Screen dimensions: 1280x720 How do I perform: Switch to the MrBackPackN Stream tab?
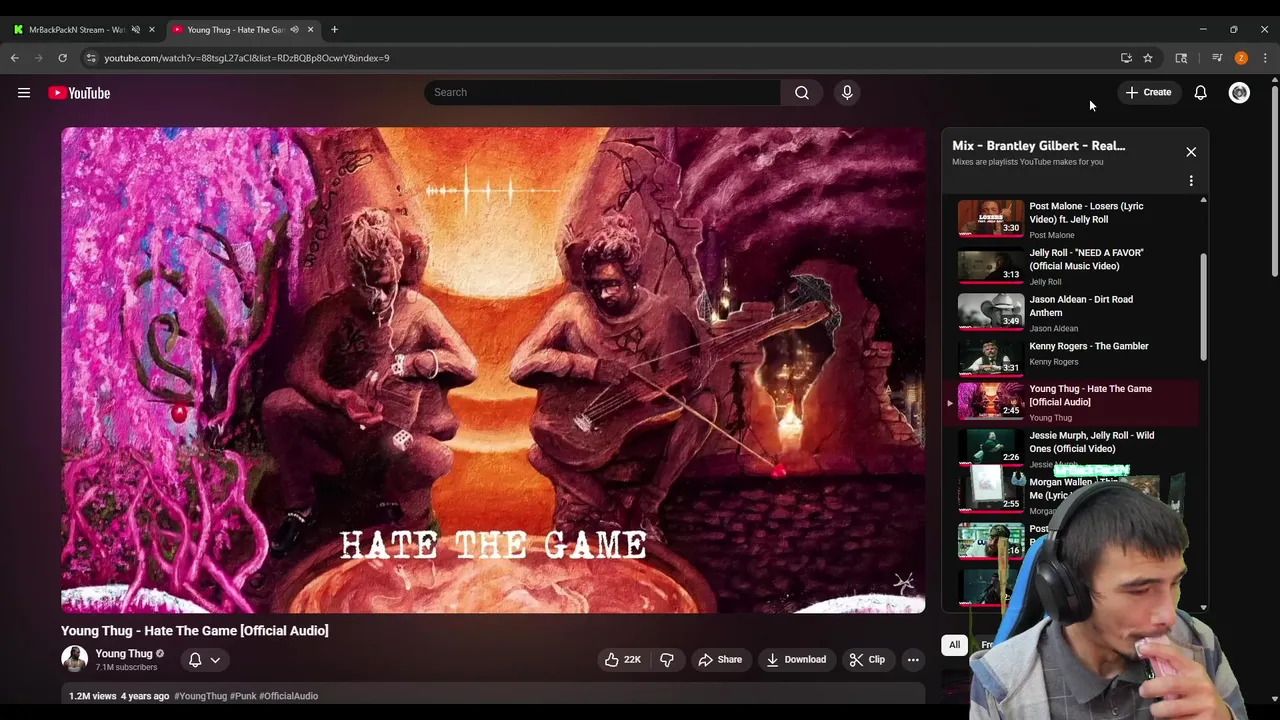[76, 29]
